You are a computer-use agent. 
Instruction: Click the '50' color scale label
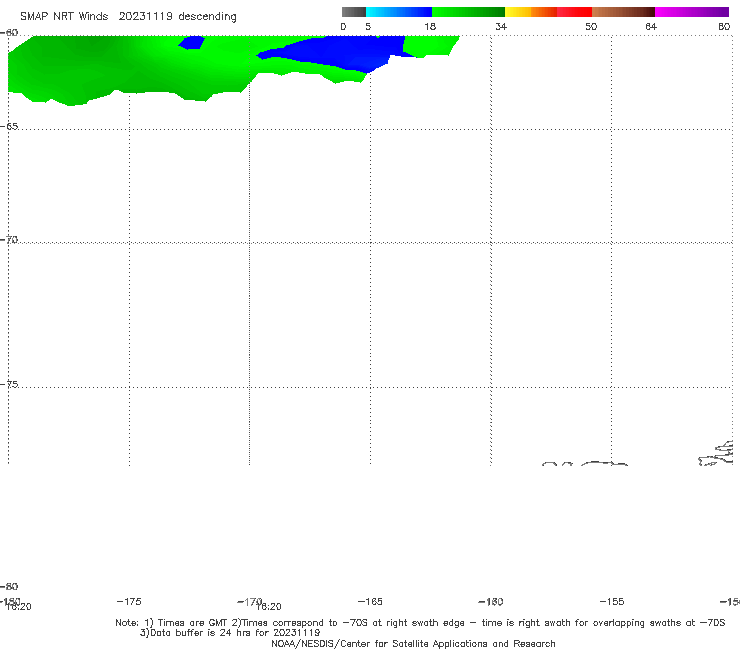[x=591, y=26]
